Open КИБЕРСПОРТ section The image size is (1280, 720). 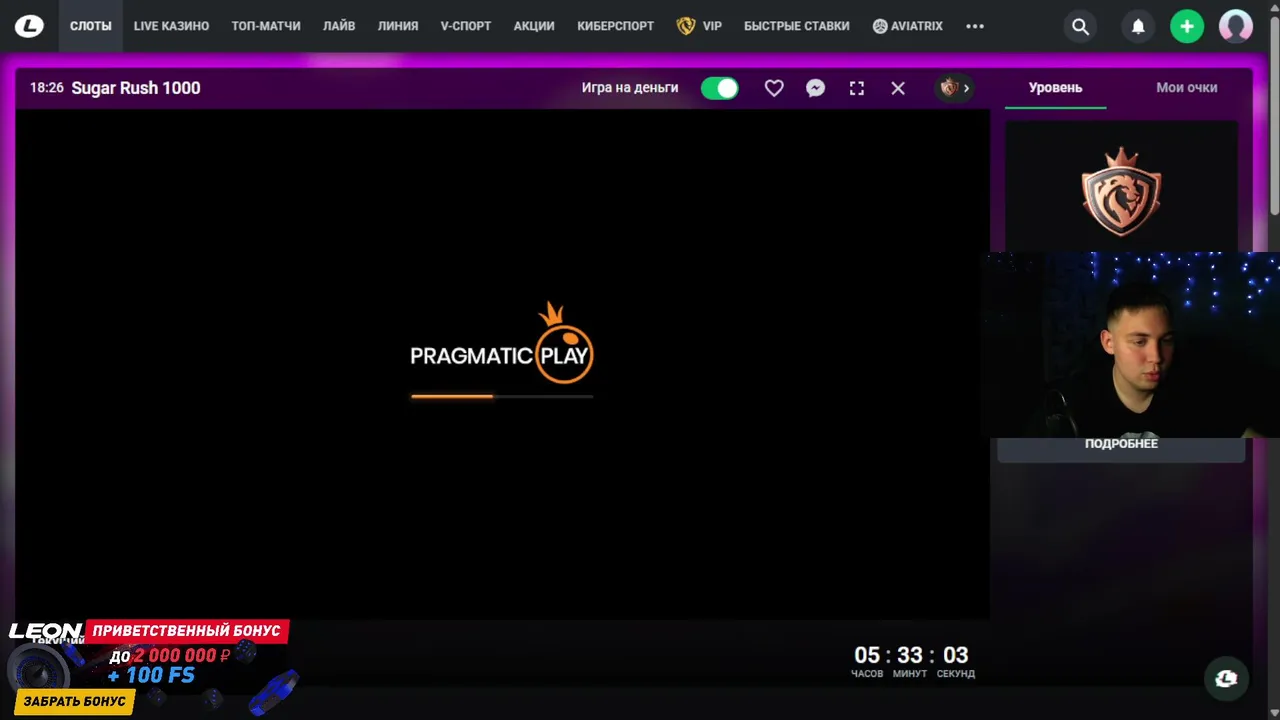[615, 26]
